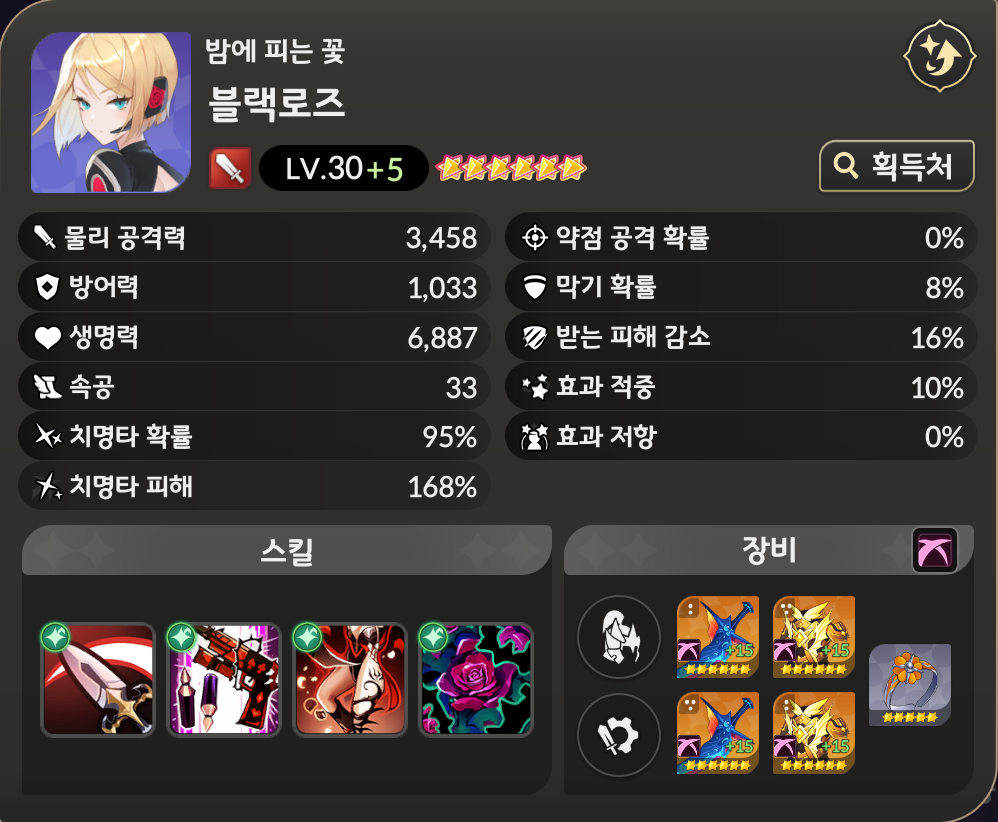Click the red sword class icon
Screen dimensions: 998x822
click(x=230, y=168)
